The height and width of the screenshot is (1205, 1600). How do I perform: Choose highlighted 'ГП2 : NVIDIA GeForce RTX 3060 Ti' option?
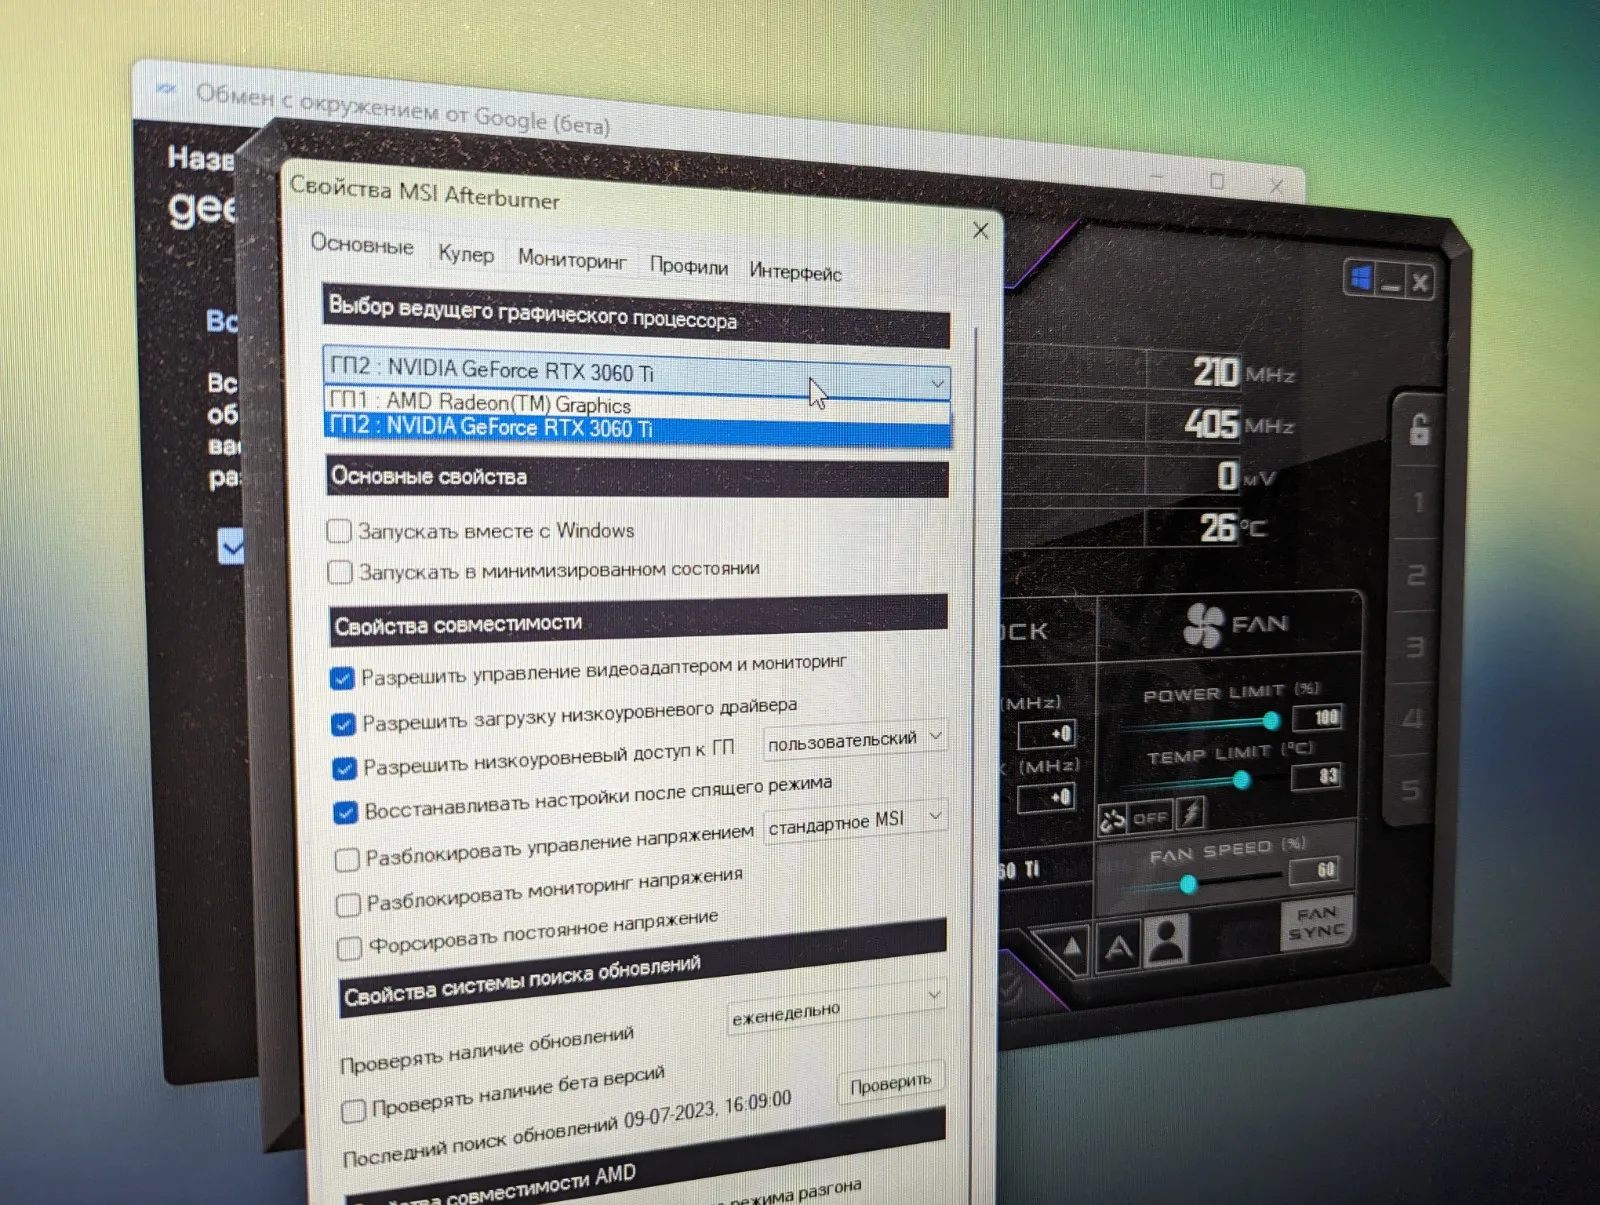tap(637, 428)
